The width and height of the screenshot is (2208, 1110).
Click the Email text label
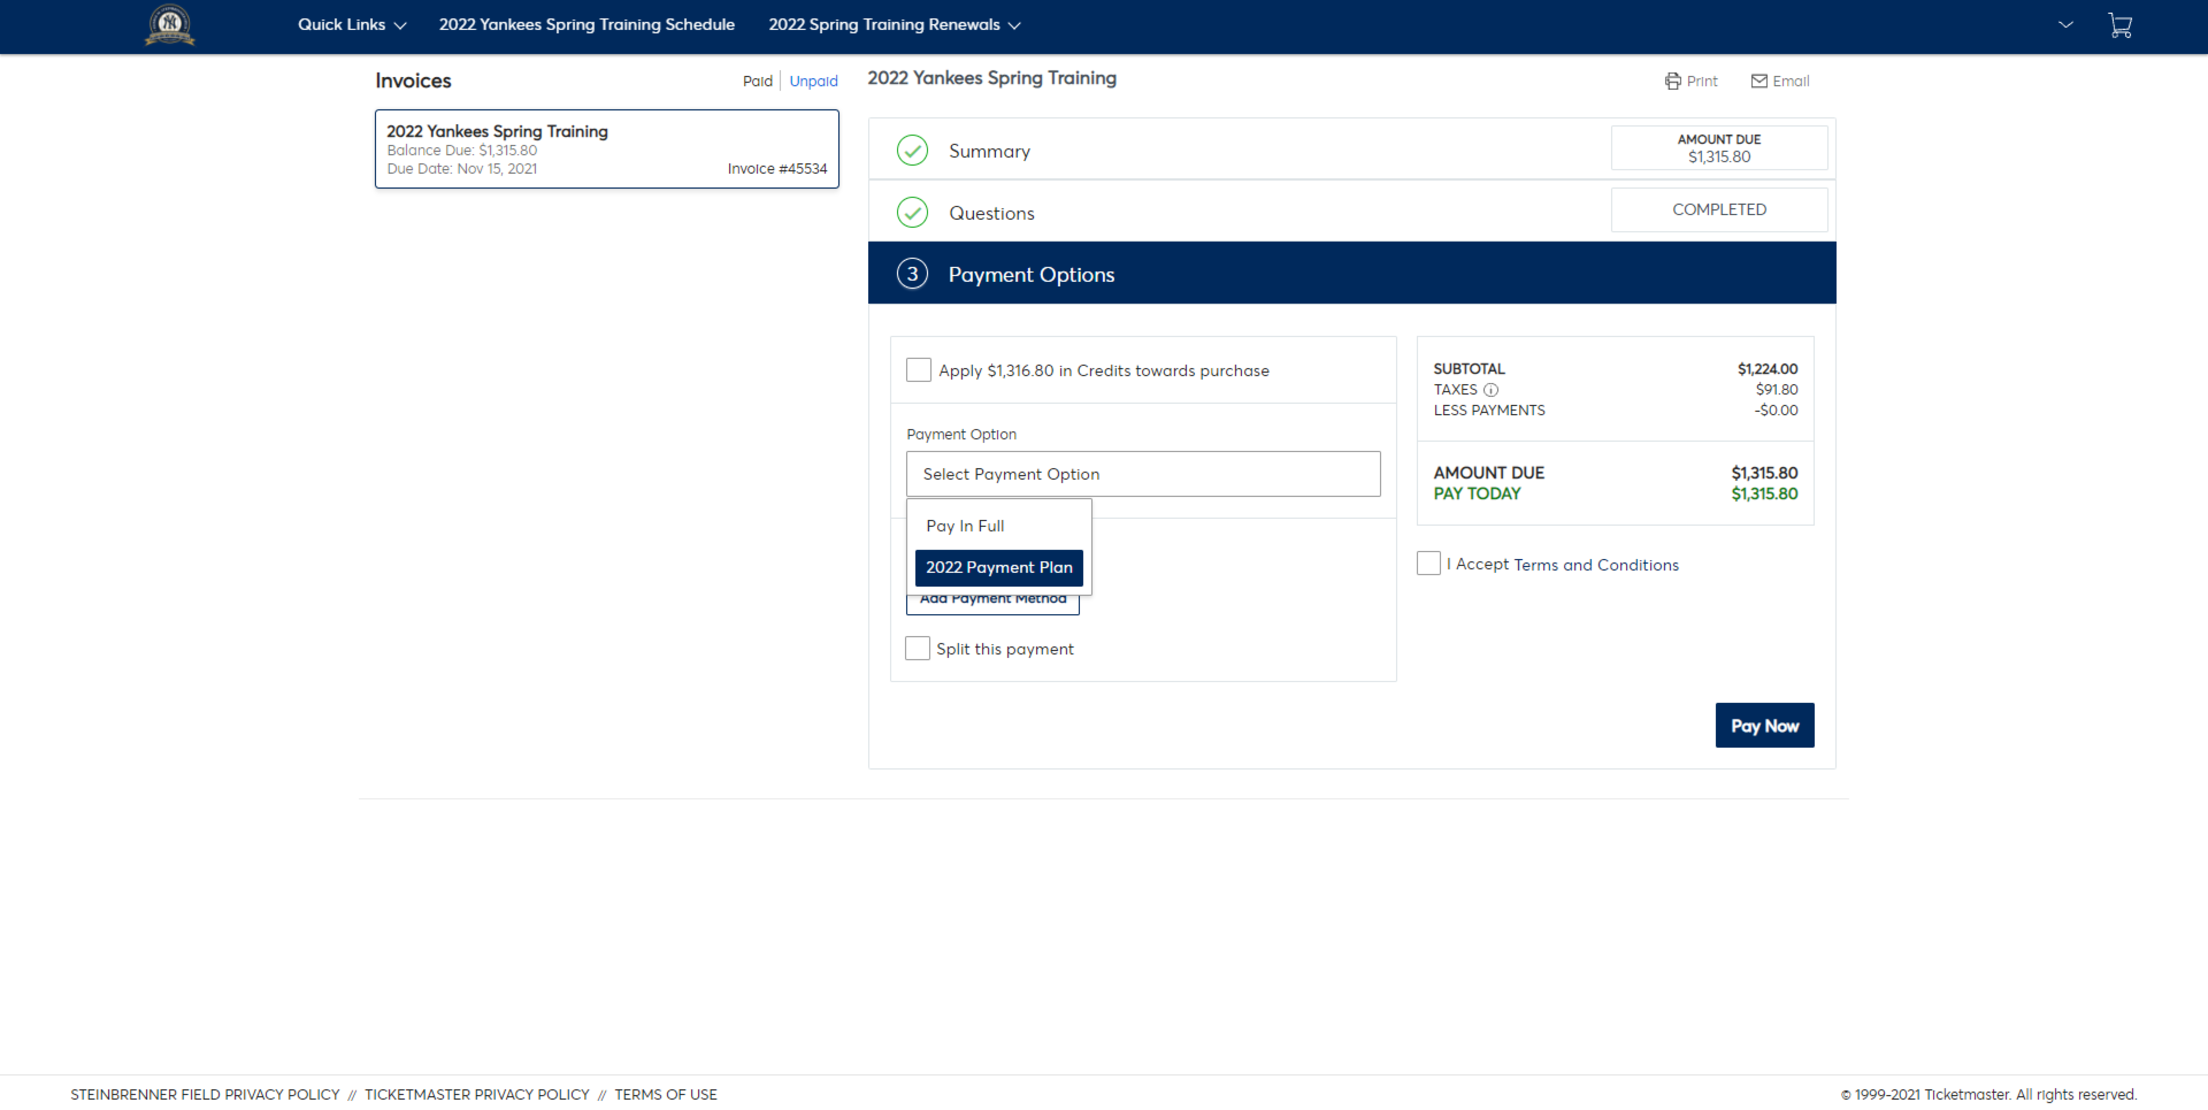click(1790, 81)
